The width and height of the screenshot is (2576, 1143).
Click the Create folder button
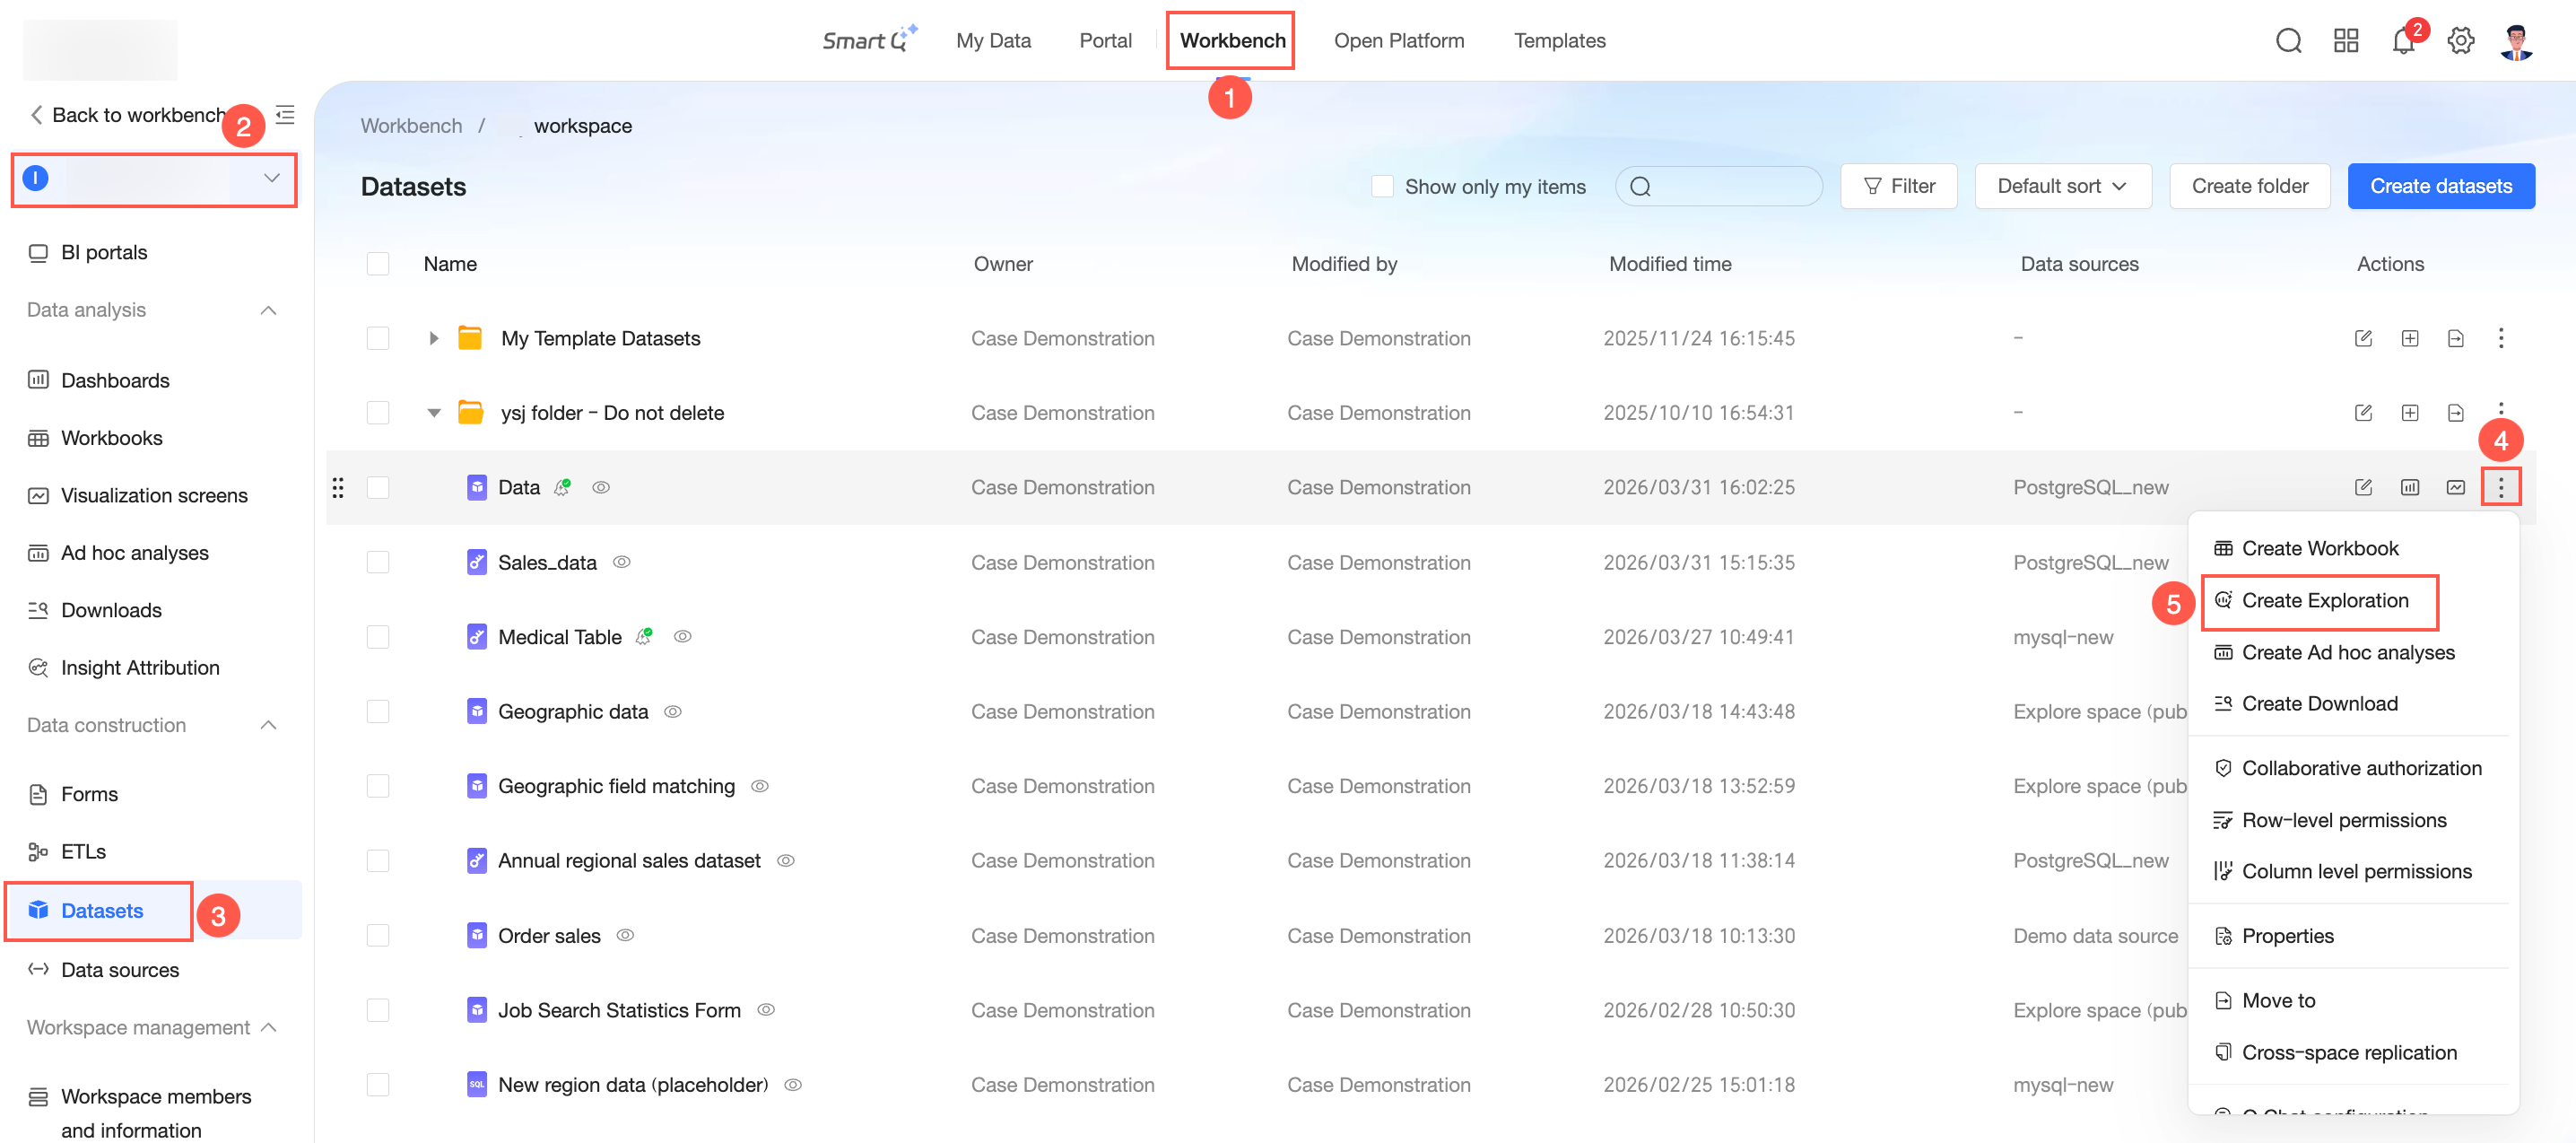[2249, 186]
